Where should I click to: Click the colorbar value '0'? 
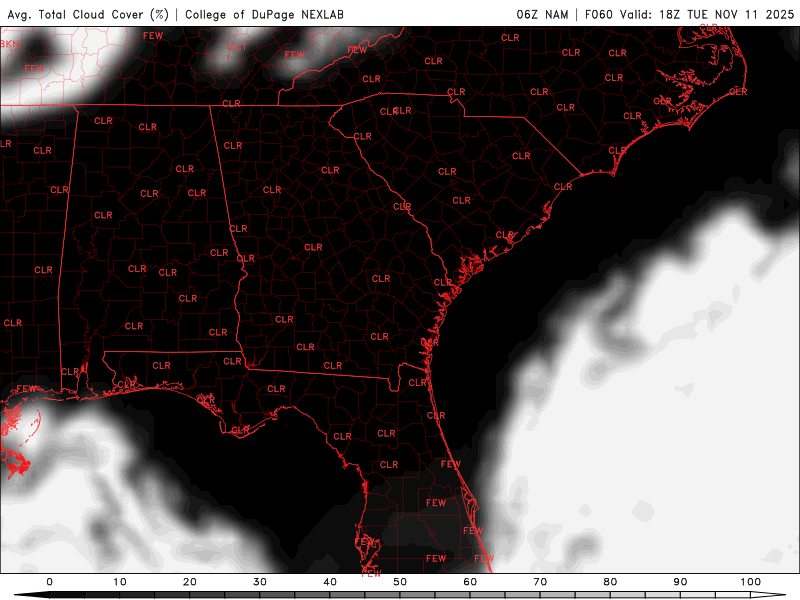(49, 582)
